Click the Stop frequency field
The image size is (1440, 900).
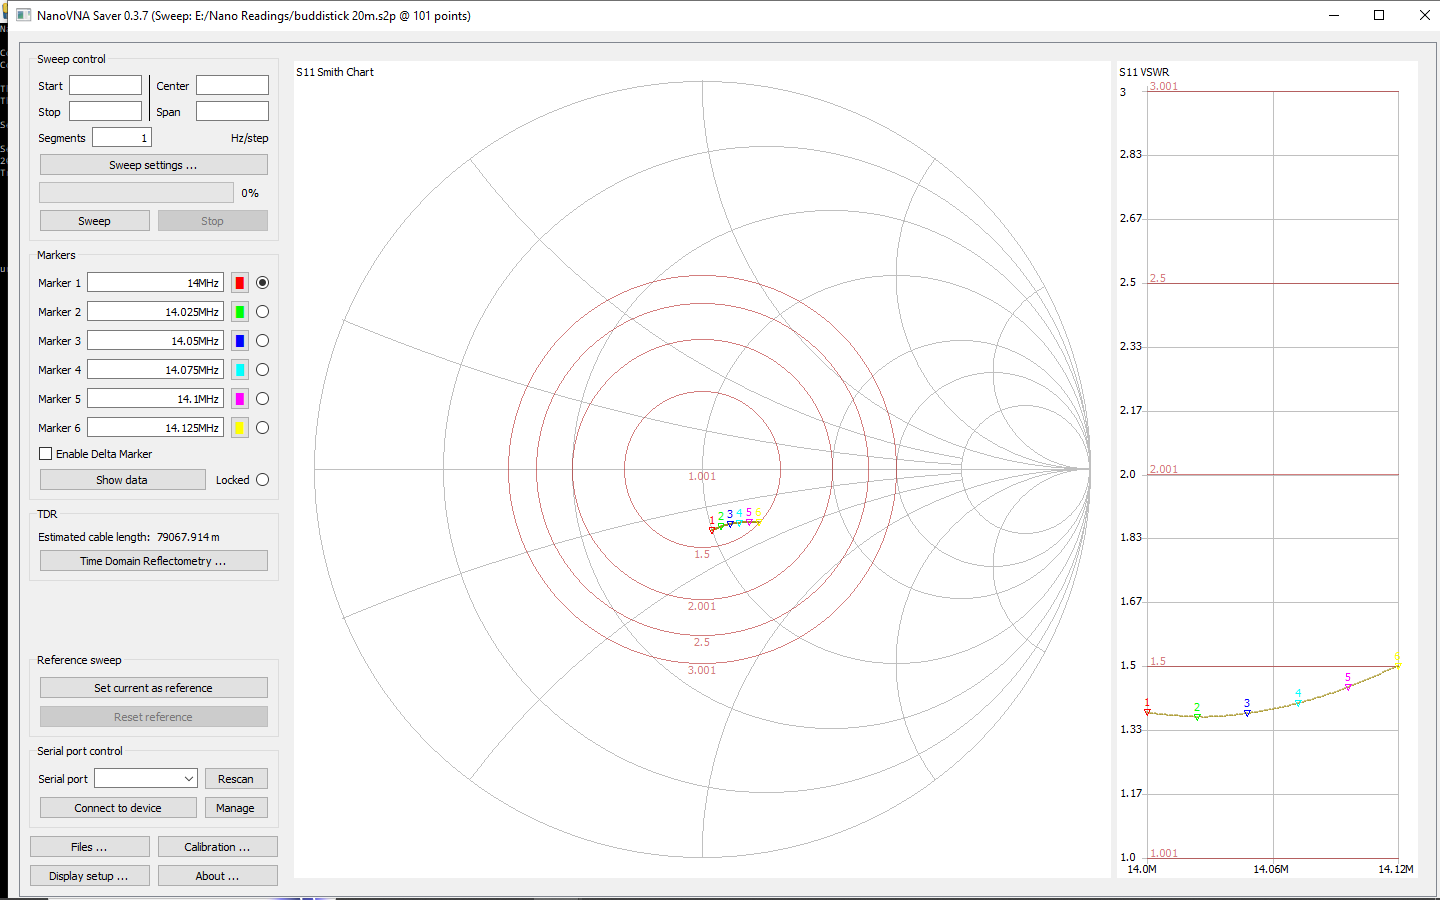tap(105, 112)
